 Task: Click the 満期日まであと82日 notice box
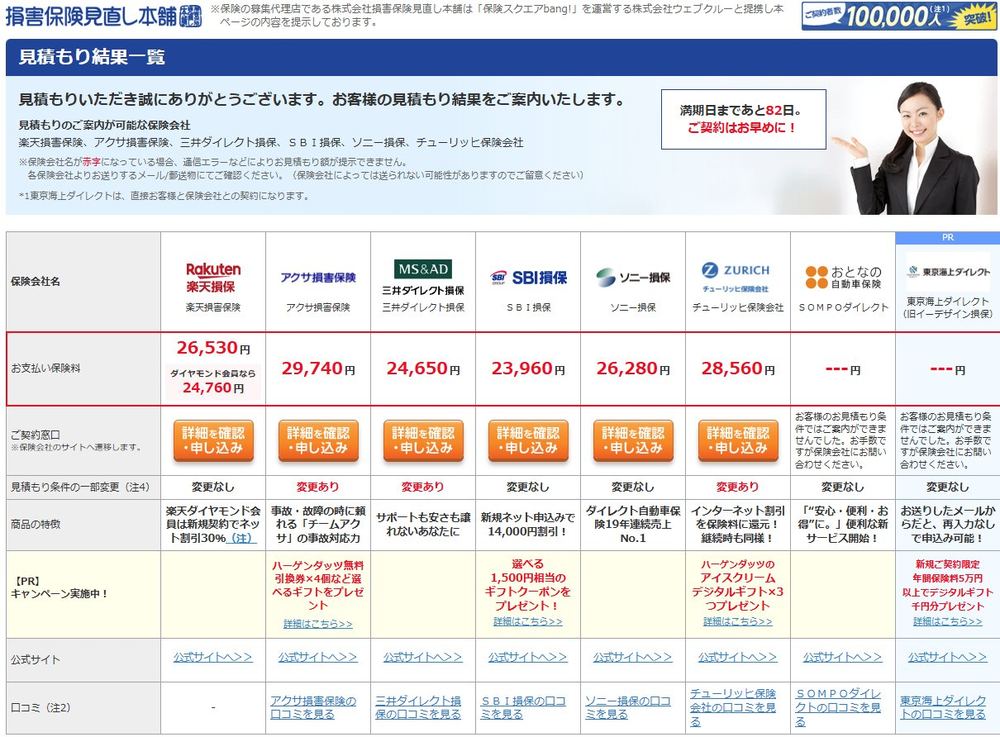click(x=743, y=119)
